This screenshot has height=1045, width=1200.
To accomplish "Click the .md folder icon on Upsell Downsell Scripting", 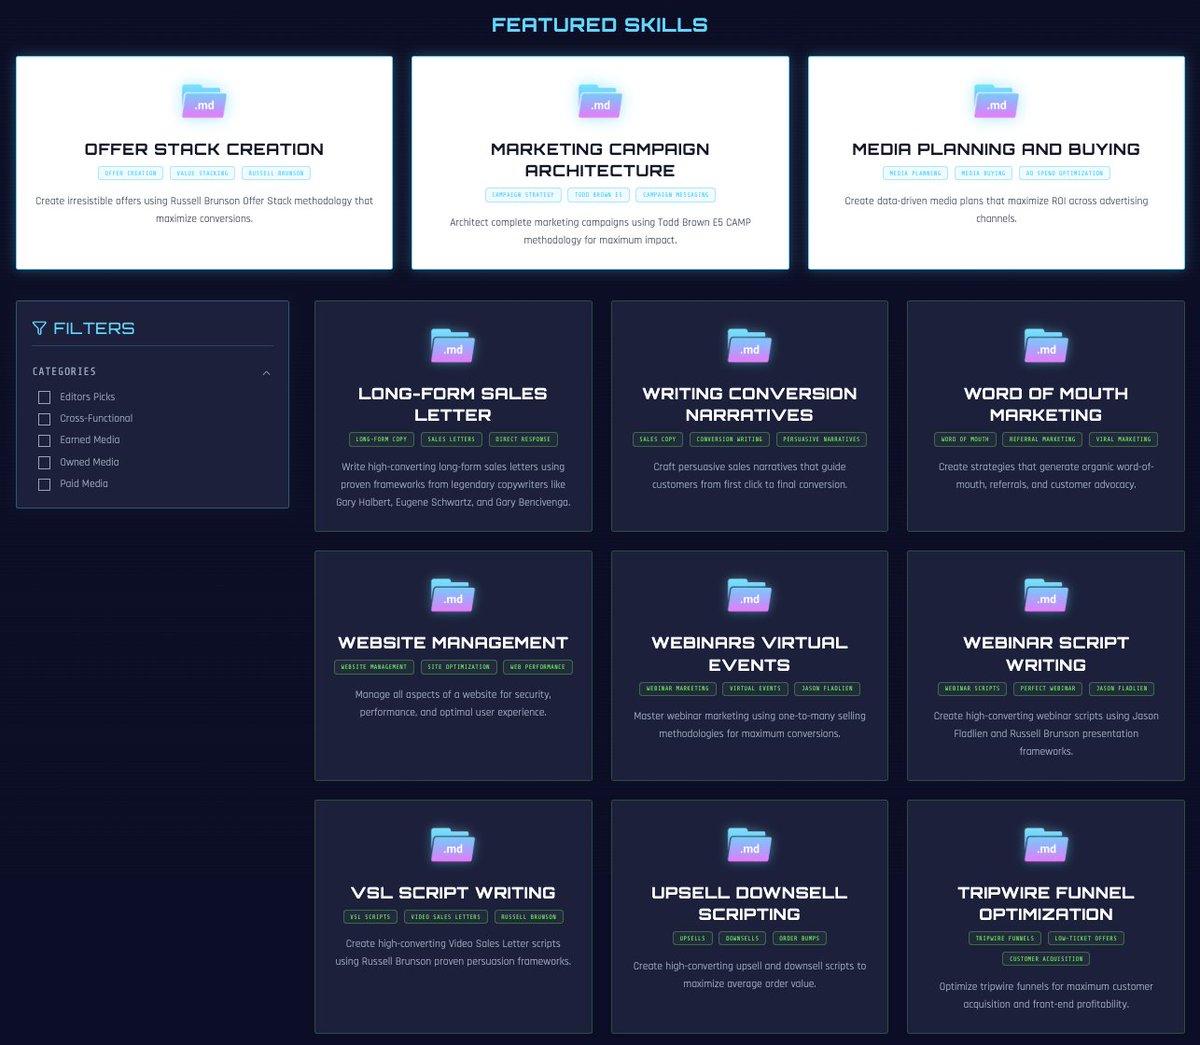I will pos(750,845).
